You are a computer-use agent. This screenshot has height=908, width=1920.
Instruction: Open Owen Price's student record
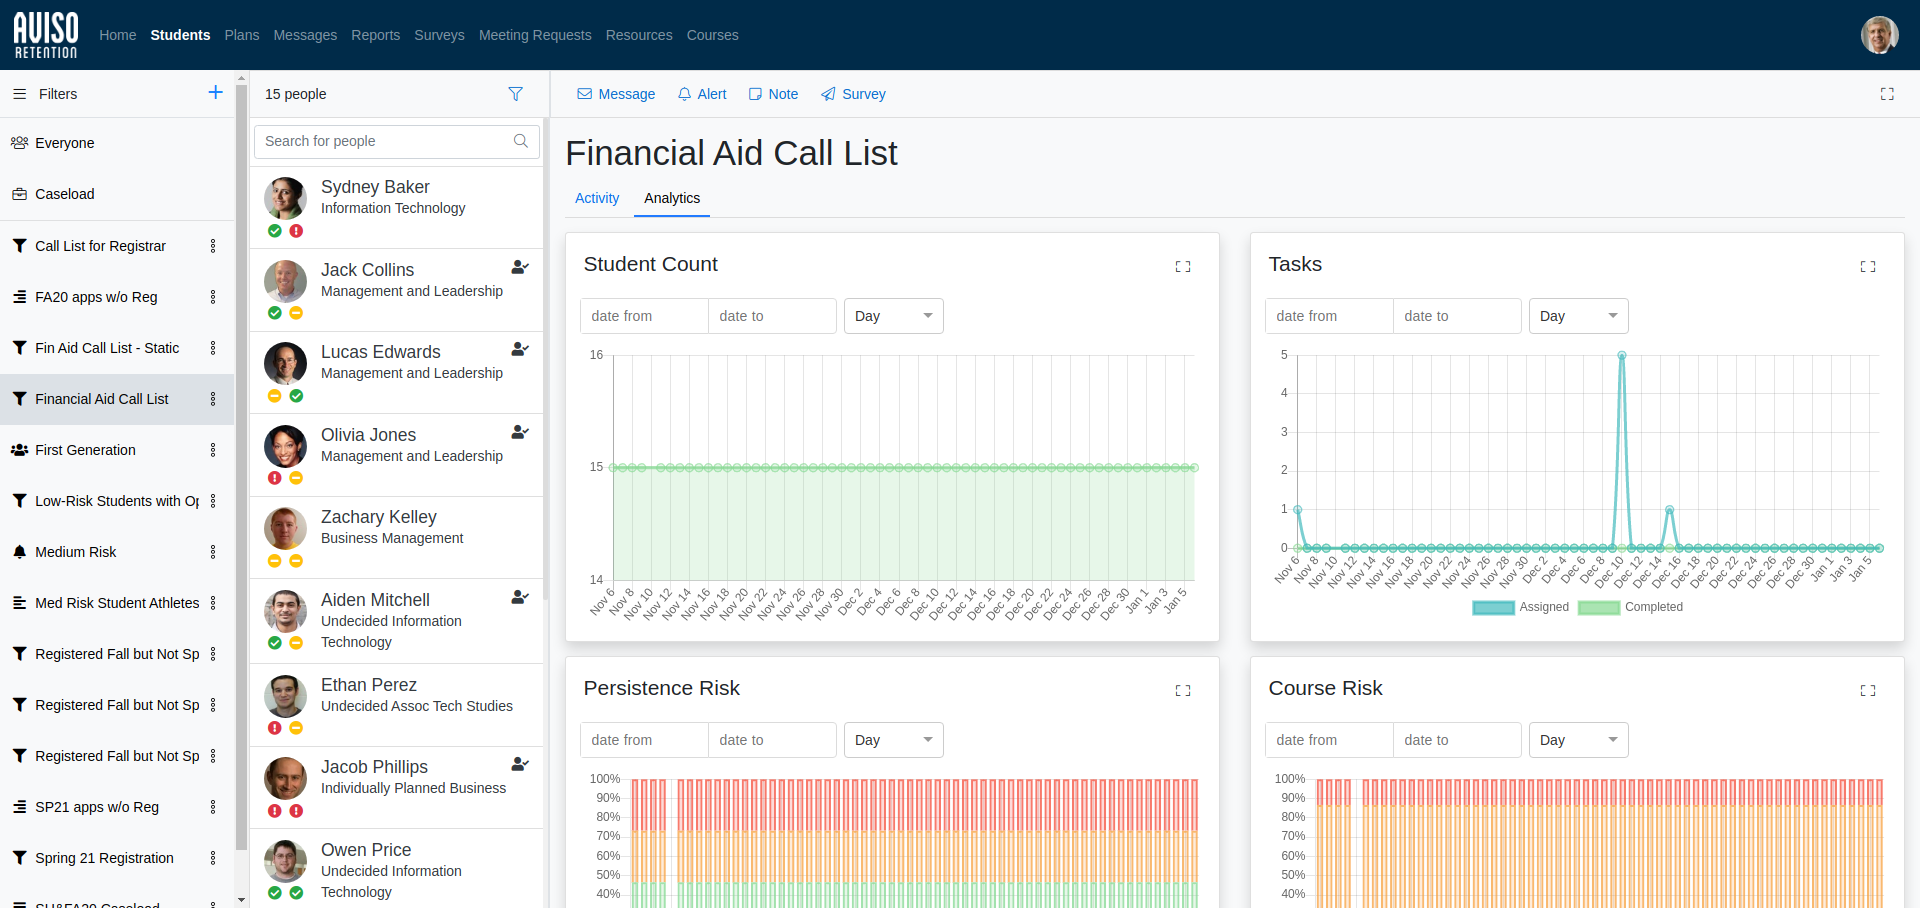[x=396, y=870]
